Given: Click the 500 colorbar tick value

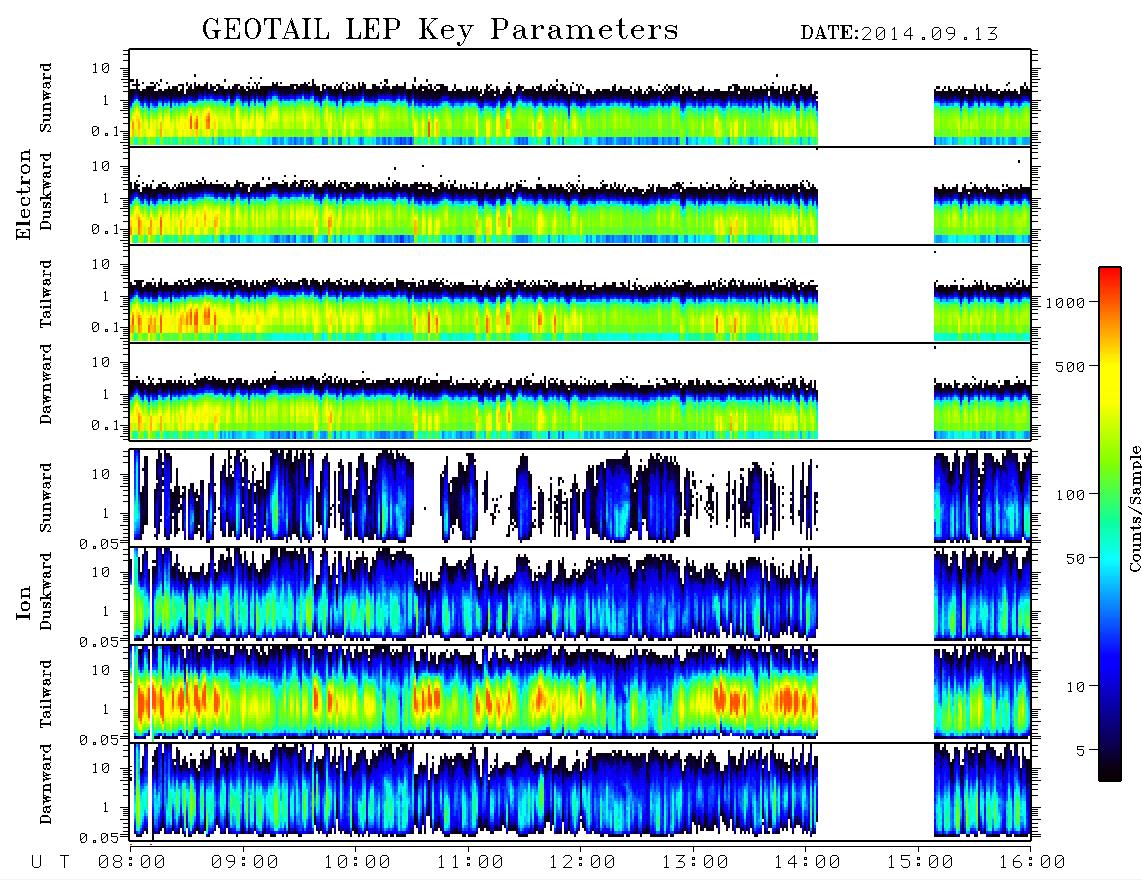Looking at the screenshot, I should (1070, 367).
